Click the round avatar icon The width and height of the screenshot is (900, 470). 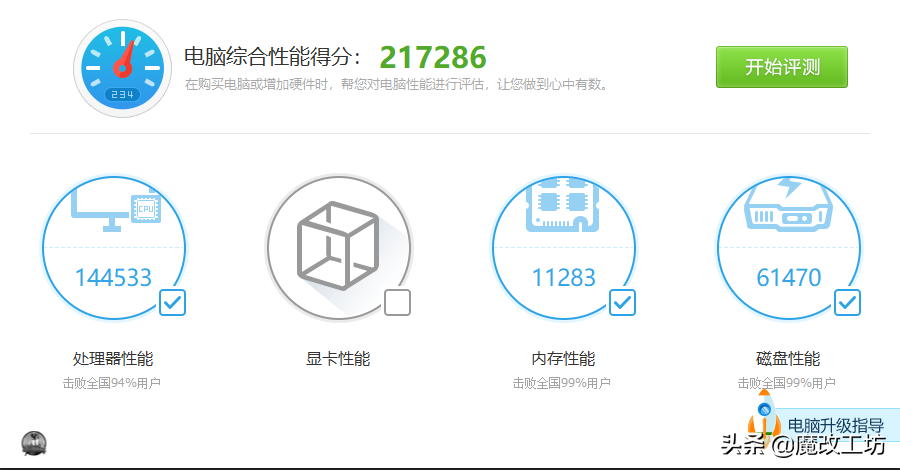click(x=34, y=444)
